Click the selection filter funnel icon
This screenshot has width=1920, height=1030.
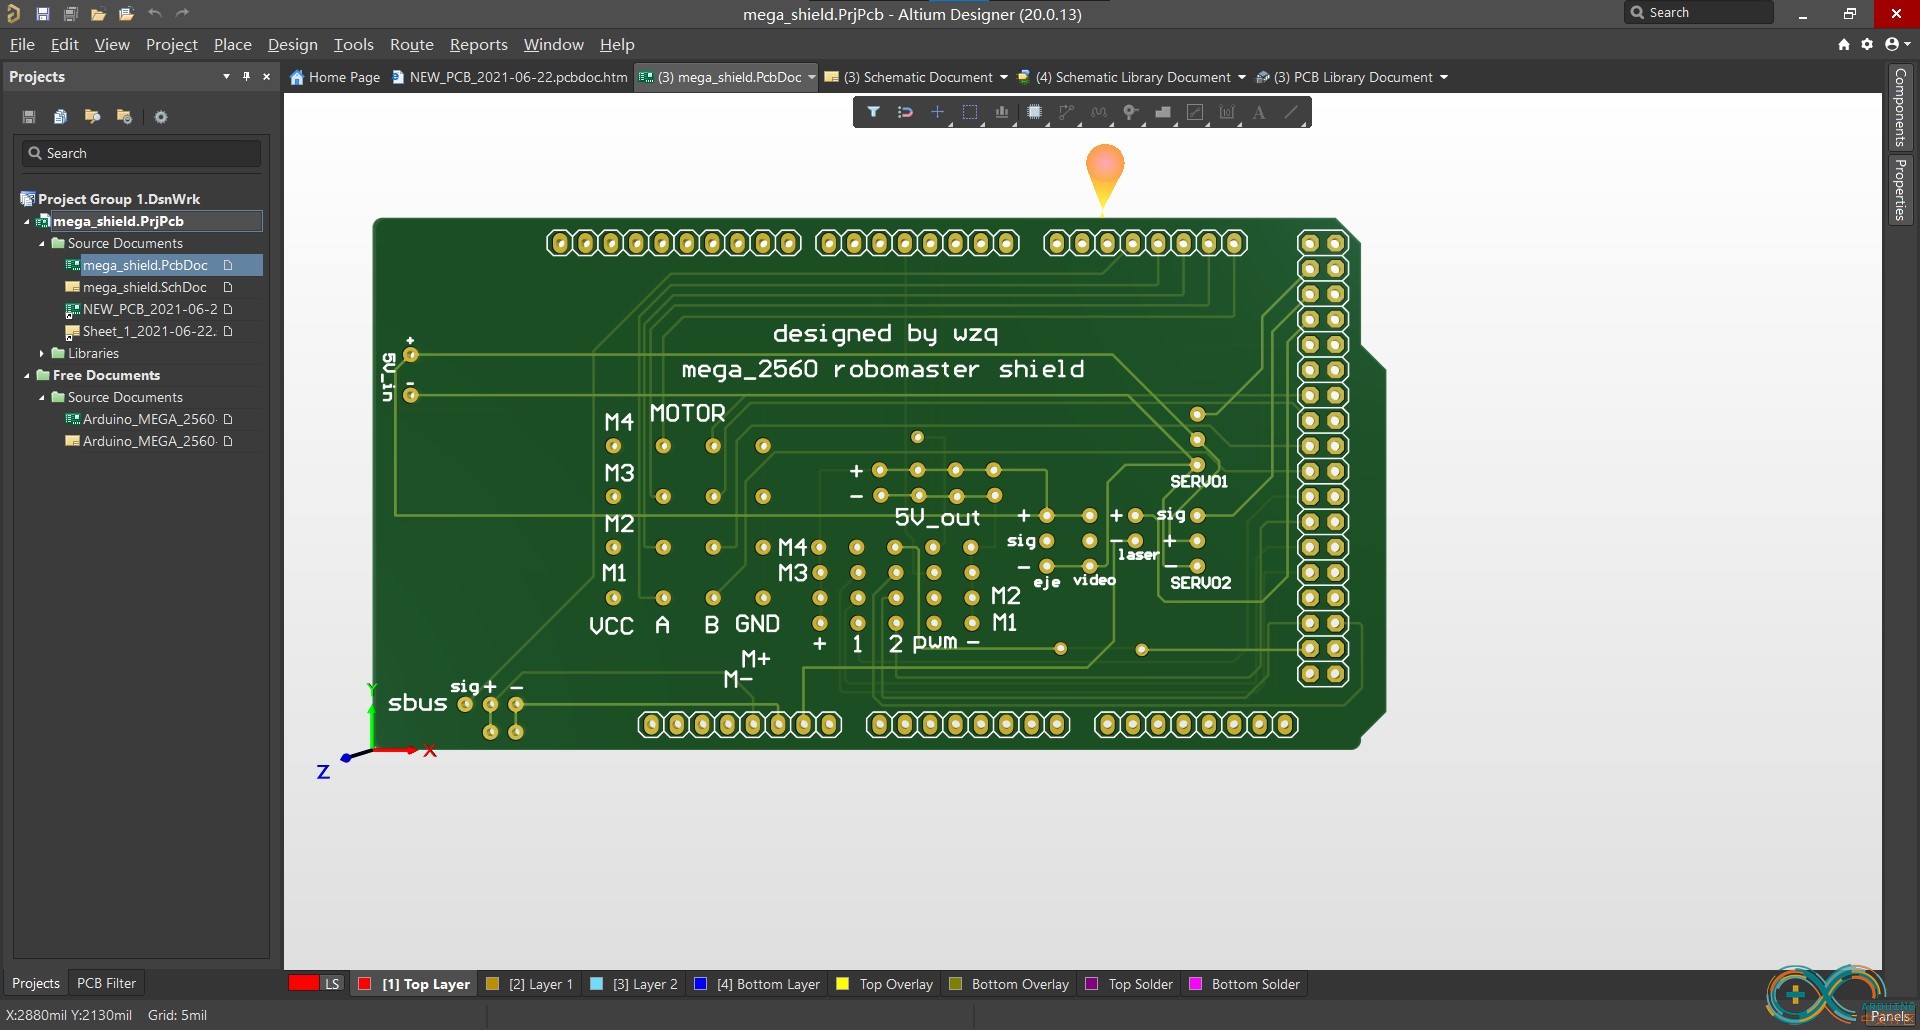873,112
